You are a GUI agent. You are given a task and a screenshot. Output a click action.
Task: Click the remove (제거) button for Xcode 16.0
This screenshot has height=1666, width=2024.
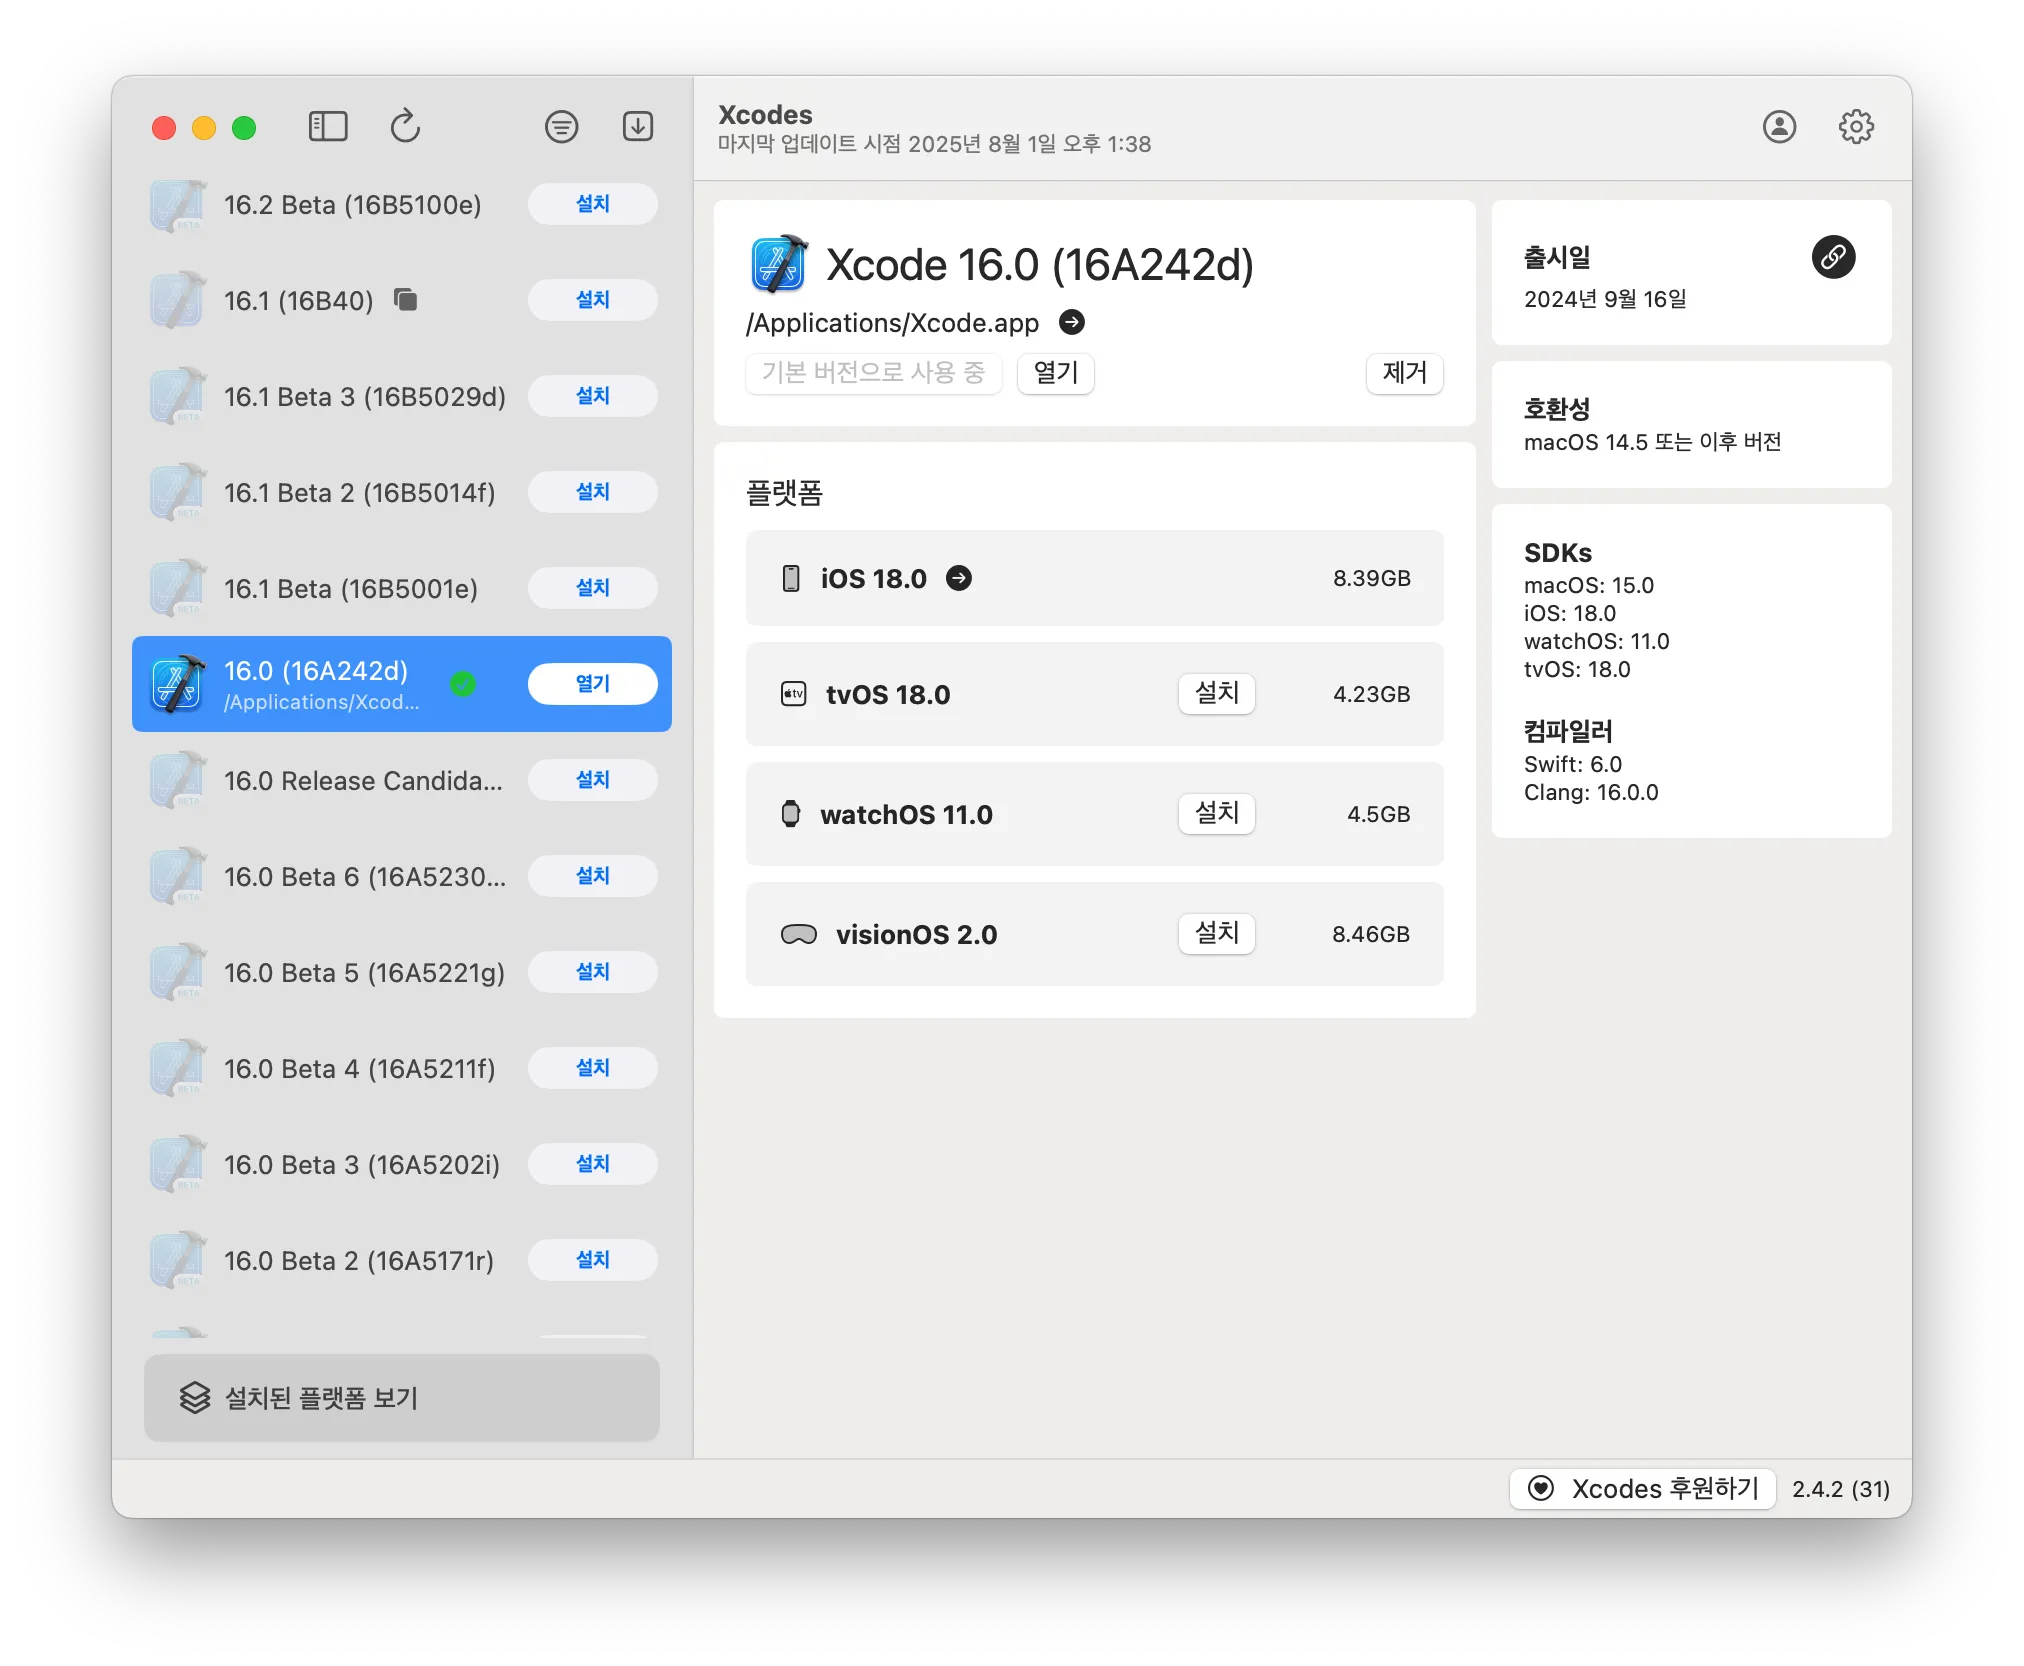click(1404, 373)
